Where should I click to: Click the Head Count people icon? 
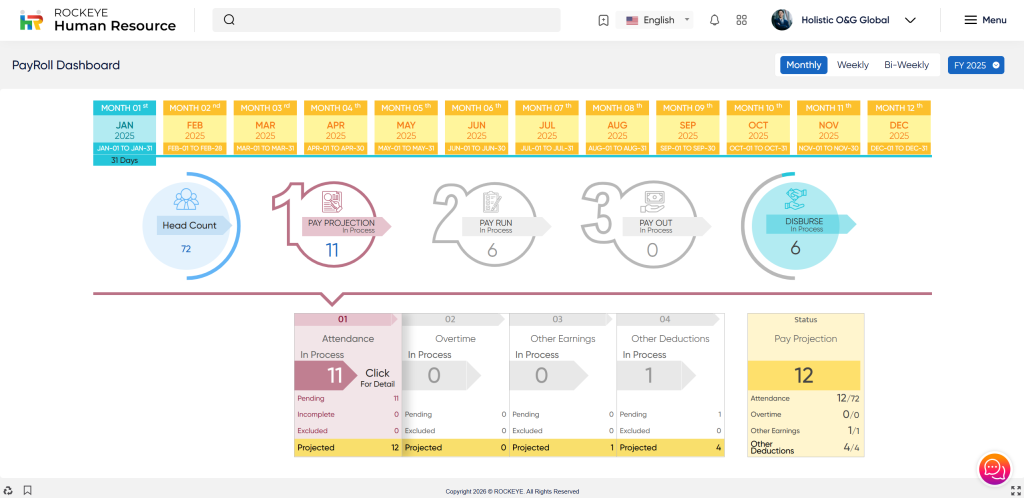point(186,200)
